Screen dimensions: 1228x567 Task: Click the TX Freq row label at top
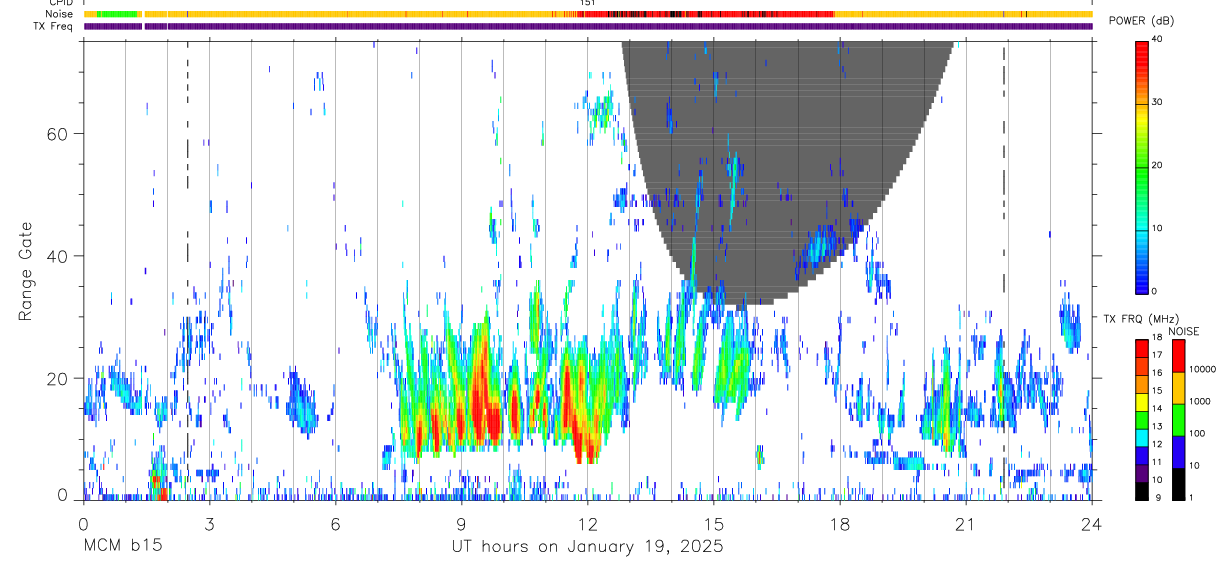pyautogui.click(x=53, y=26)
